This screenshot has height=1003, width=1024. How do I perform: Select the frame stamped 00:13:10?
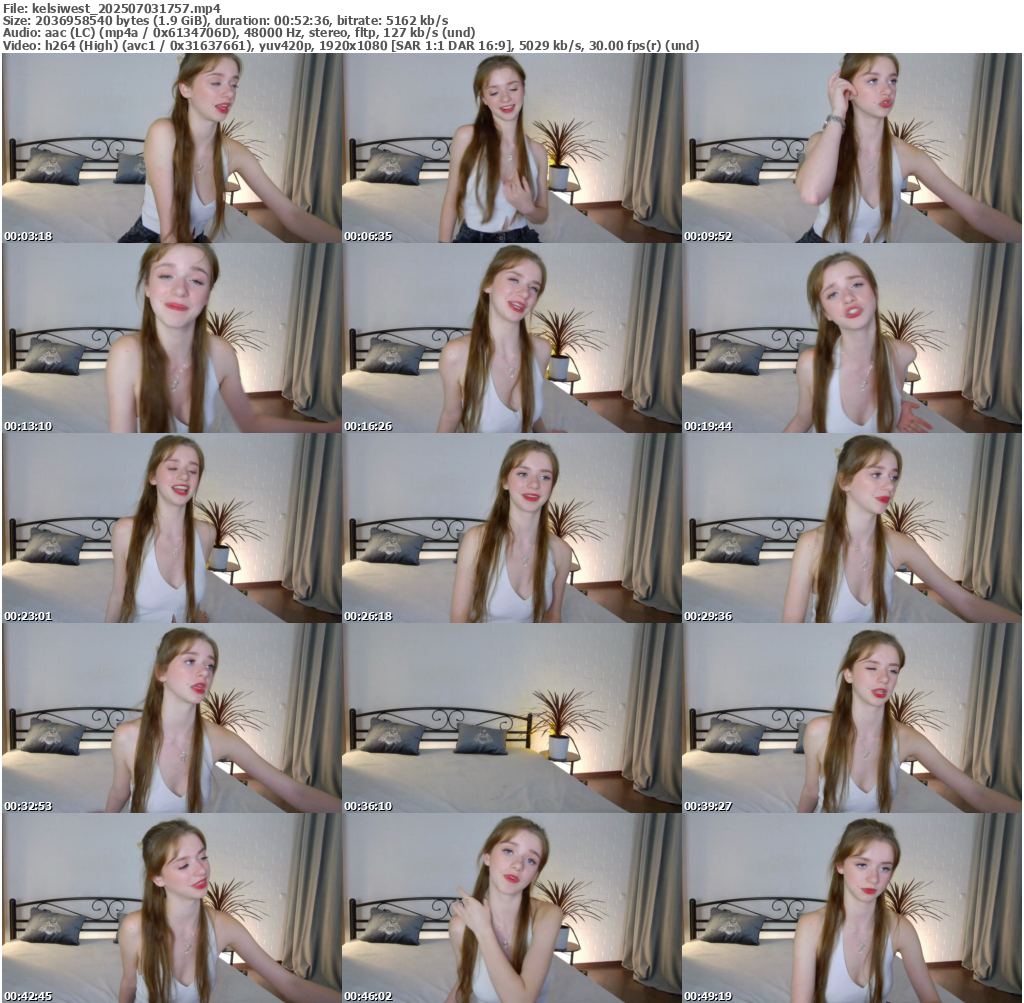click(172, 338)
